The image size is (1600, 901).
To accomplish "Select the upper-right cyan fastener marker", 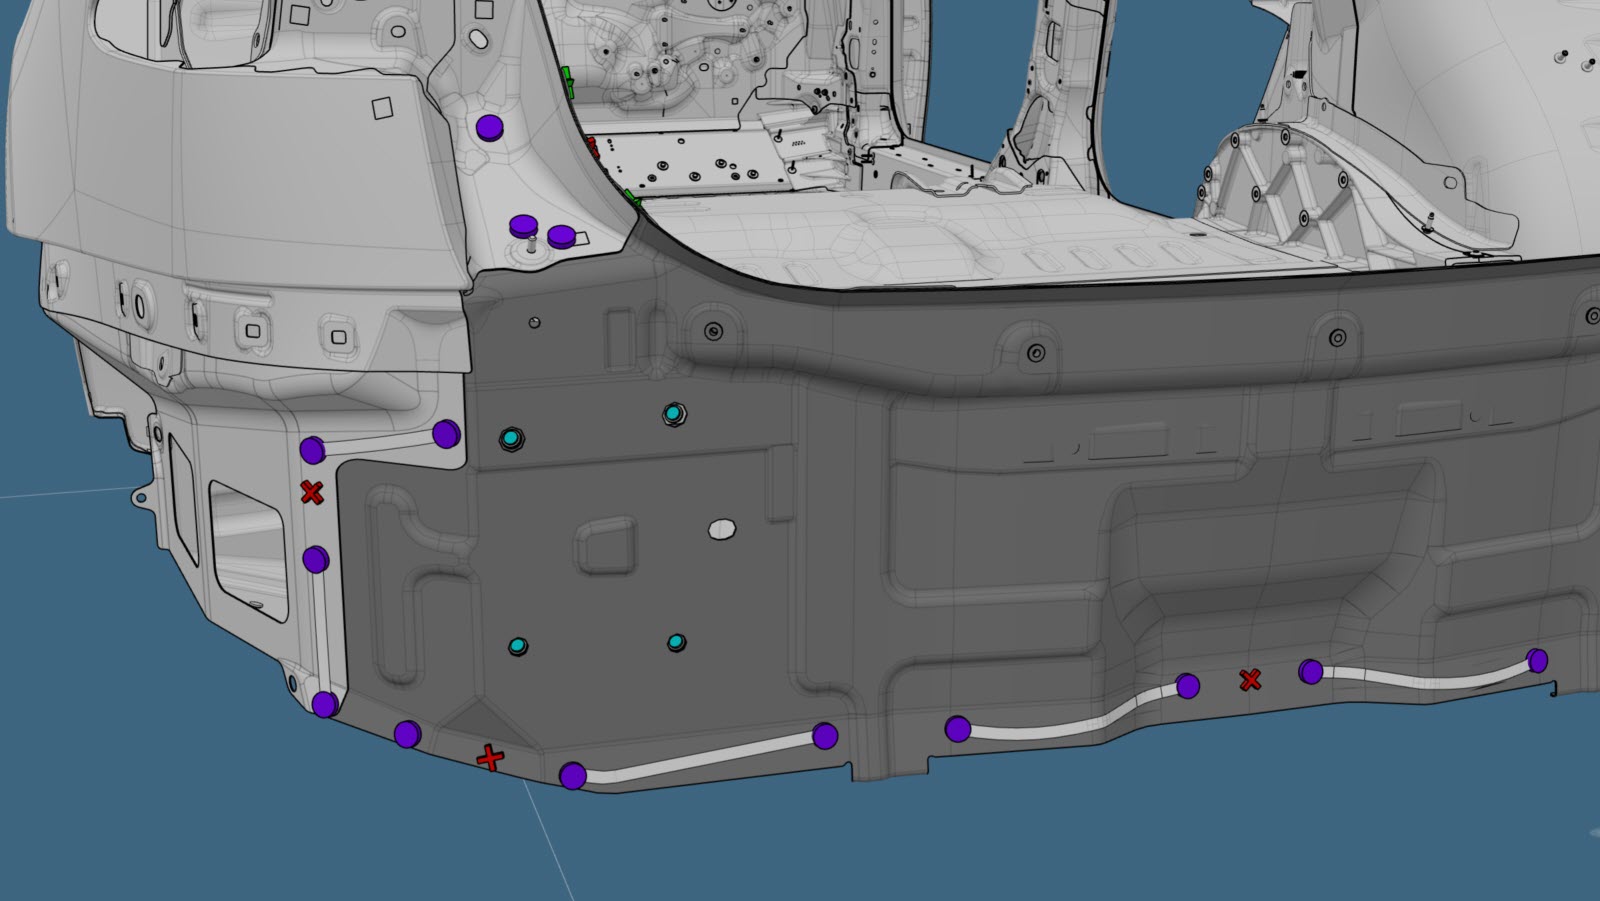I will (x=675, y=413).
